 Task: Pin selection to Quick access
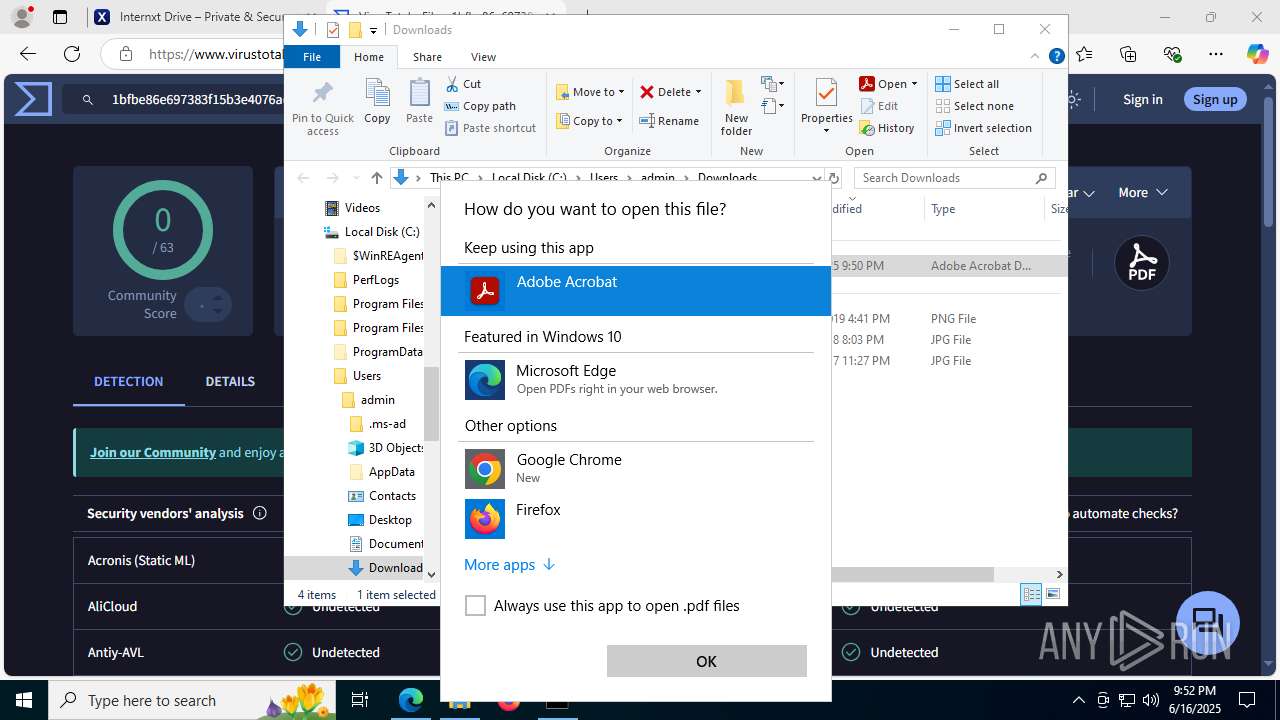(323, 108)
